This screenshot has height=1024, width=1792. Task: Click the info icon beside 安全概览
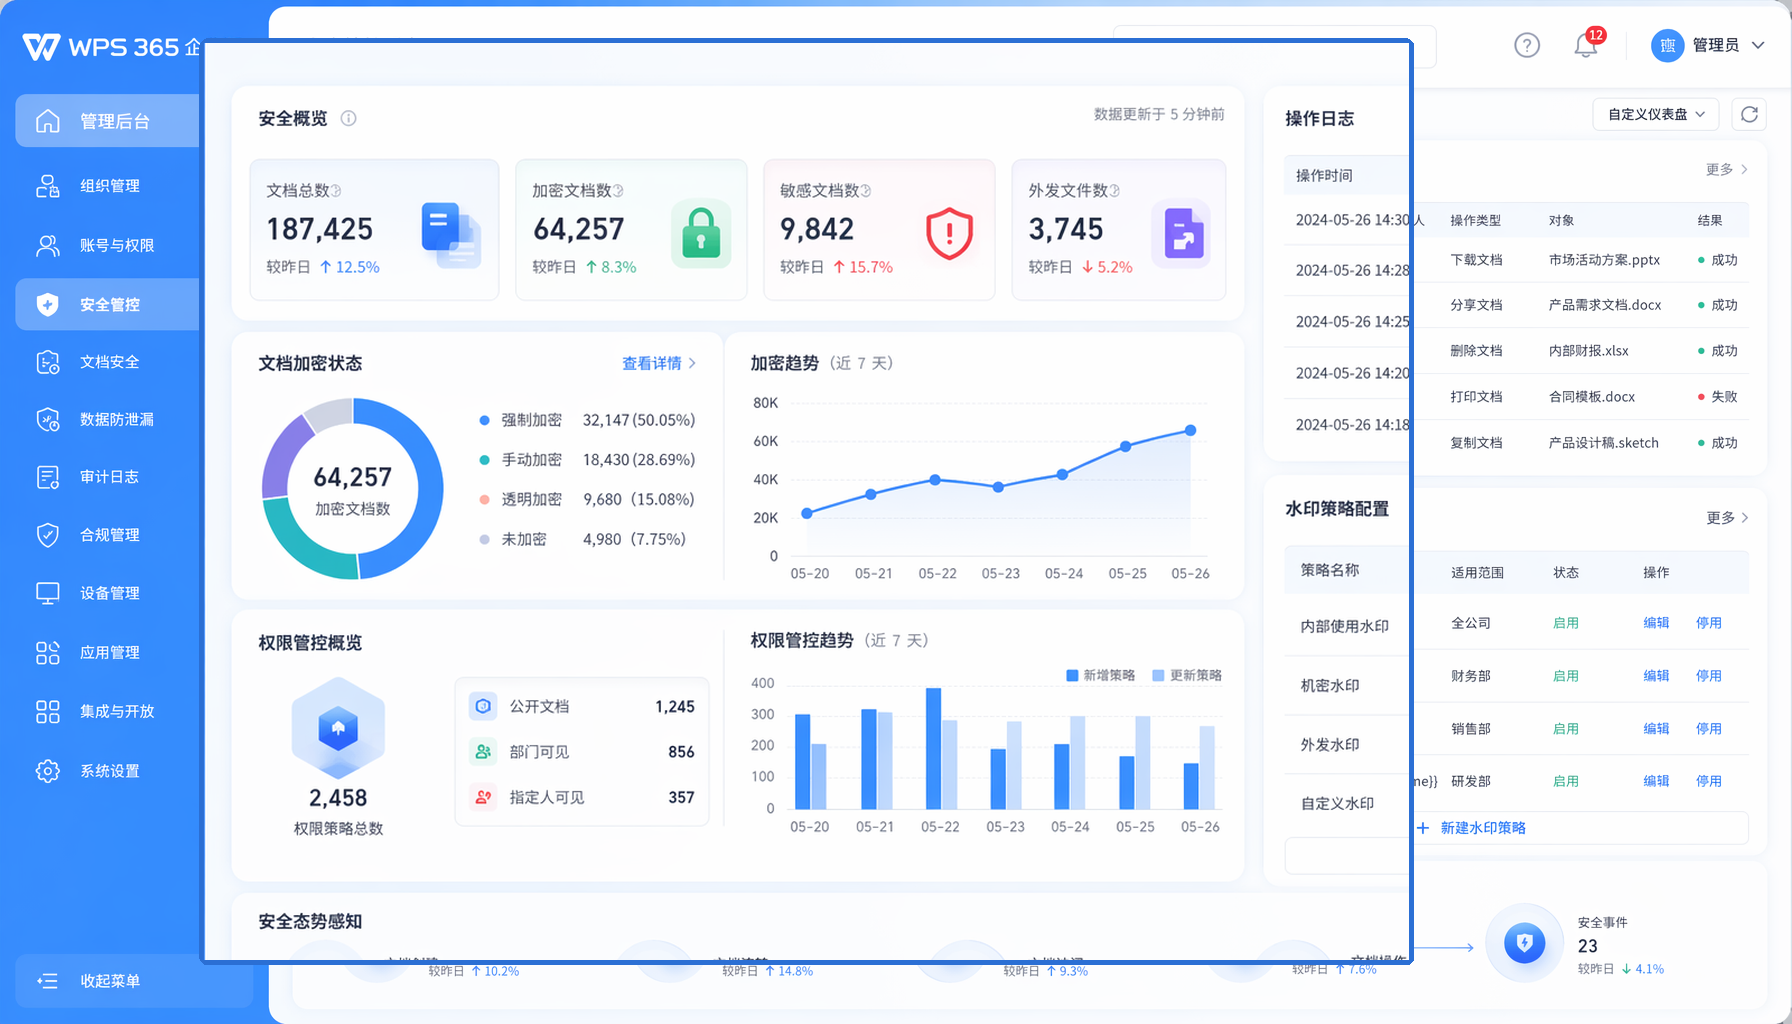click(x=348, y=118)
